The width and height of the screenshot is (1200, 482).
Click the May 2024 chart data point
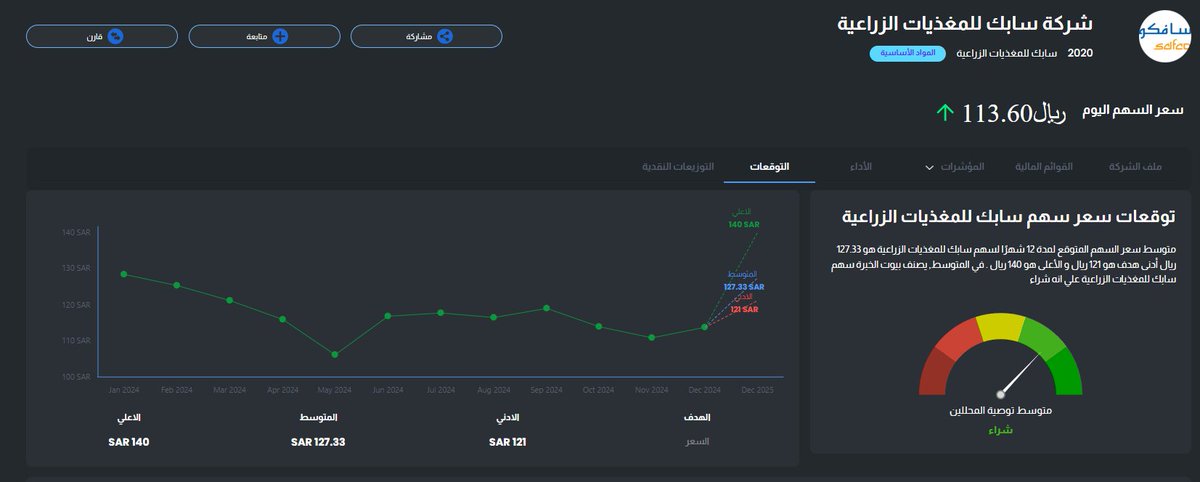pyautogui.click(x=335, y=355)
